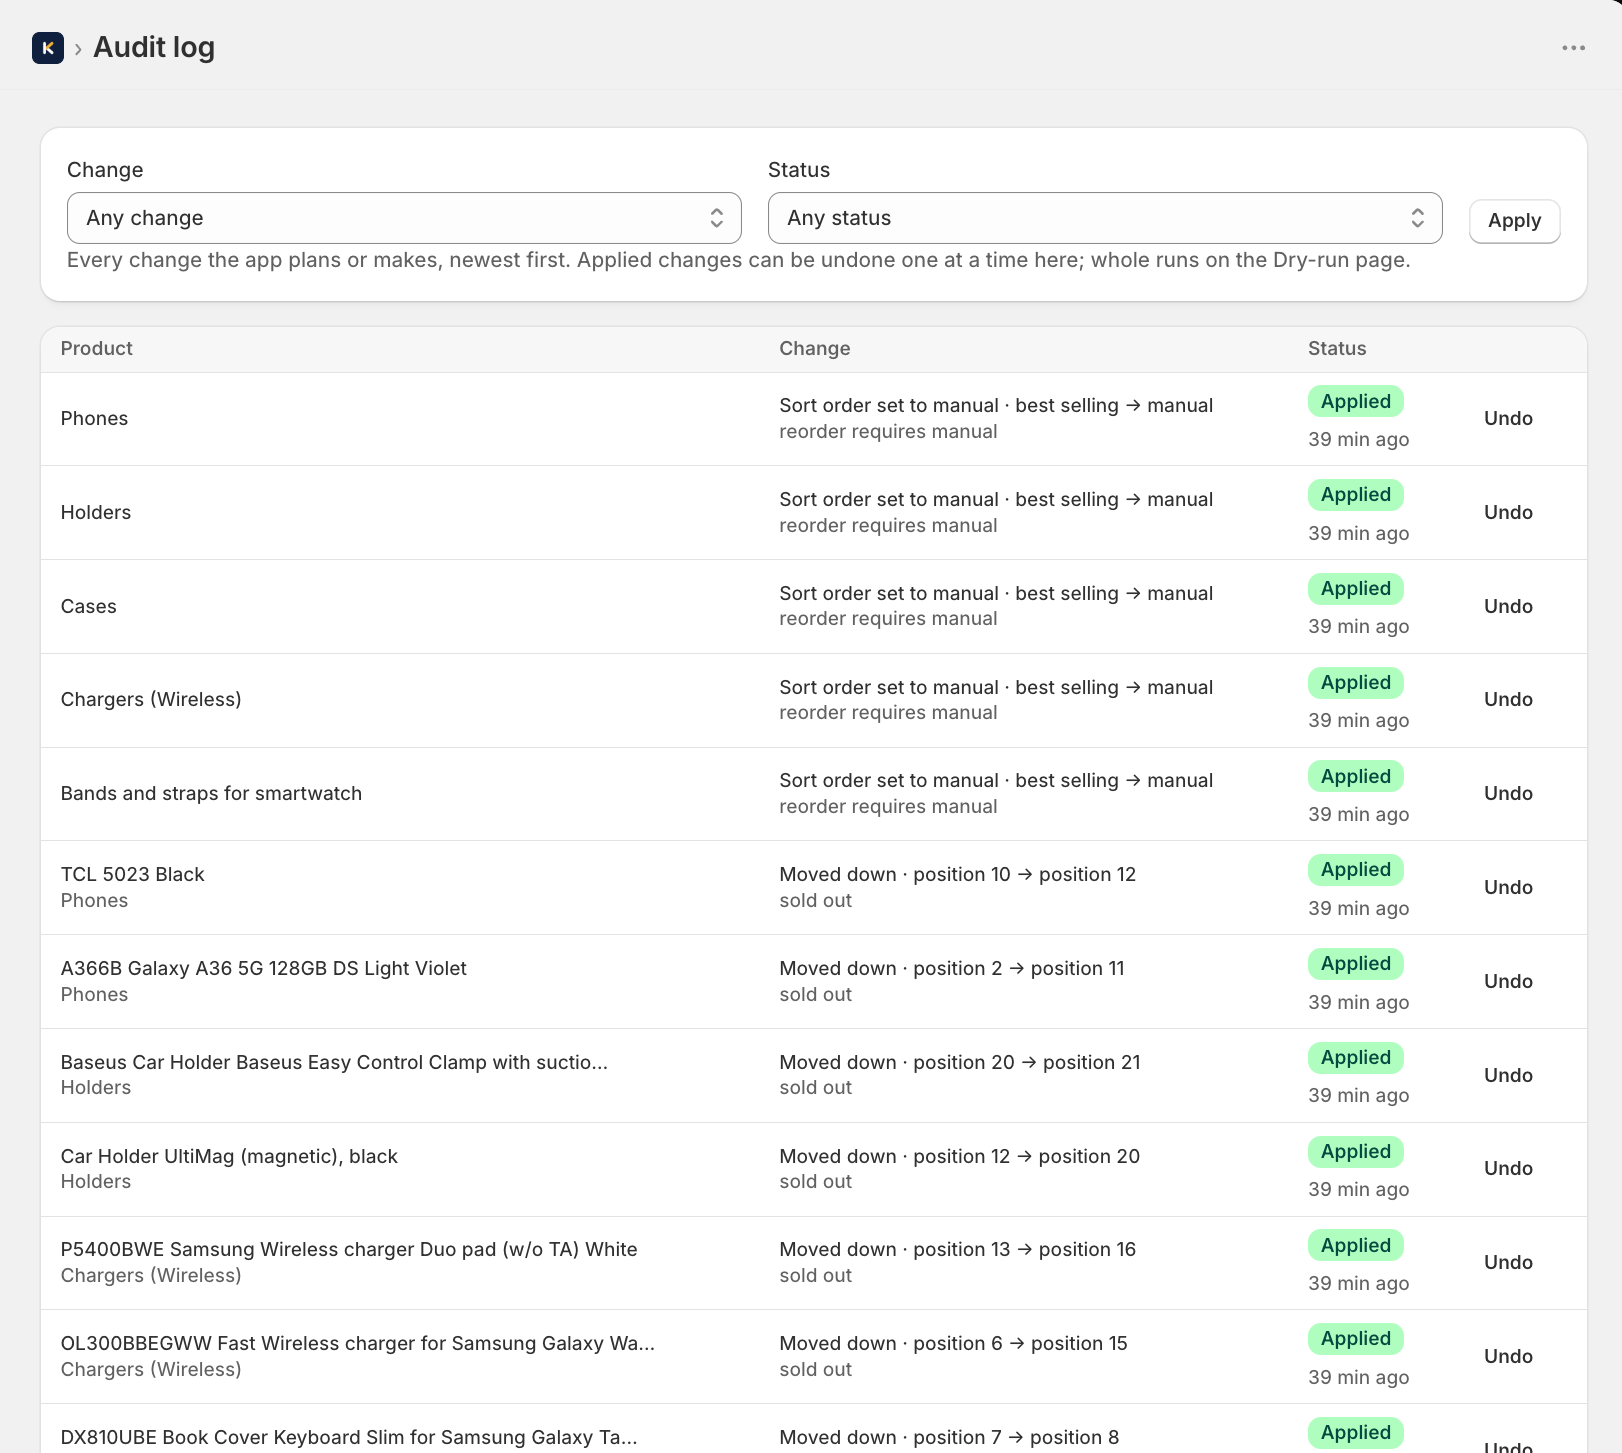The width and height of the screenshot is (1622, 1453).
Task: Open the three-dot more options menu
Action: pos(1573,48)
